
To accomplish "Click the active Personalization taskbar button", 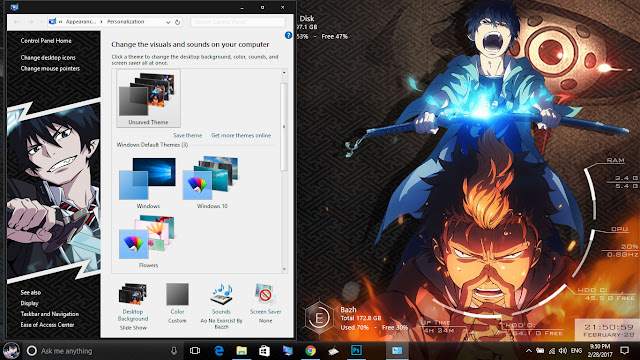I will point(397,351).
